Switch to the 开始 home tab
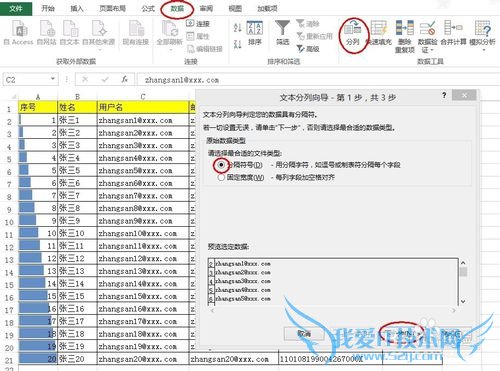 point(48,8)
